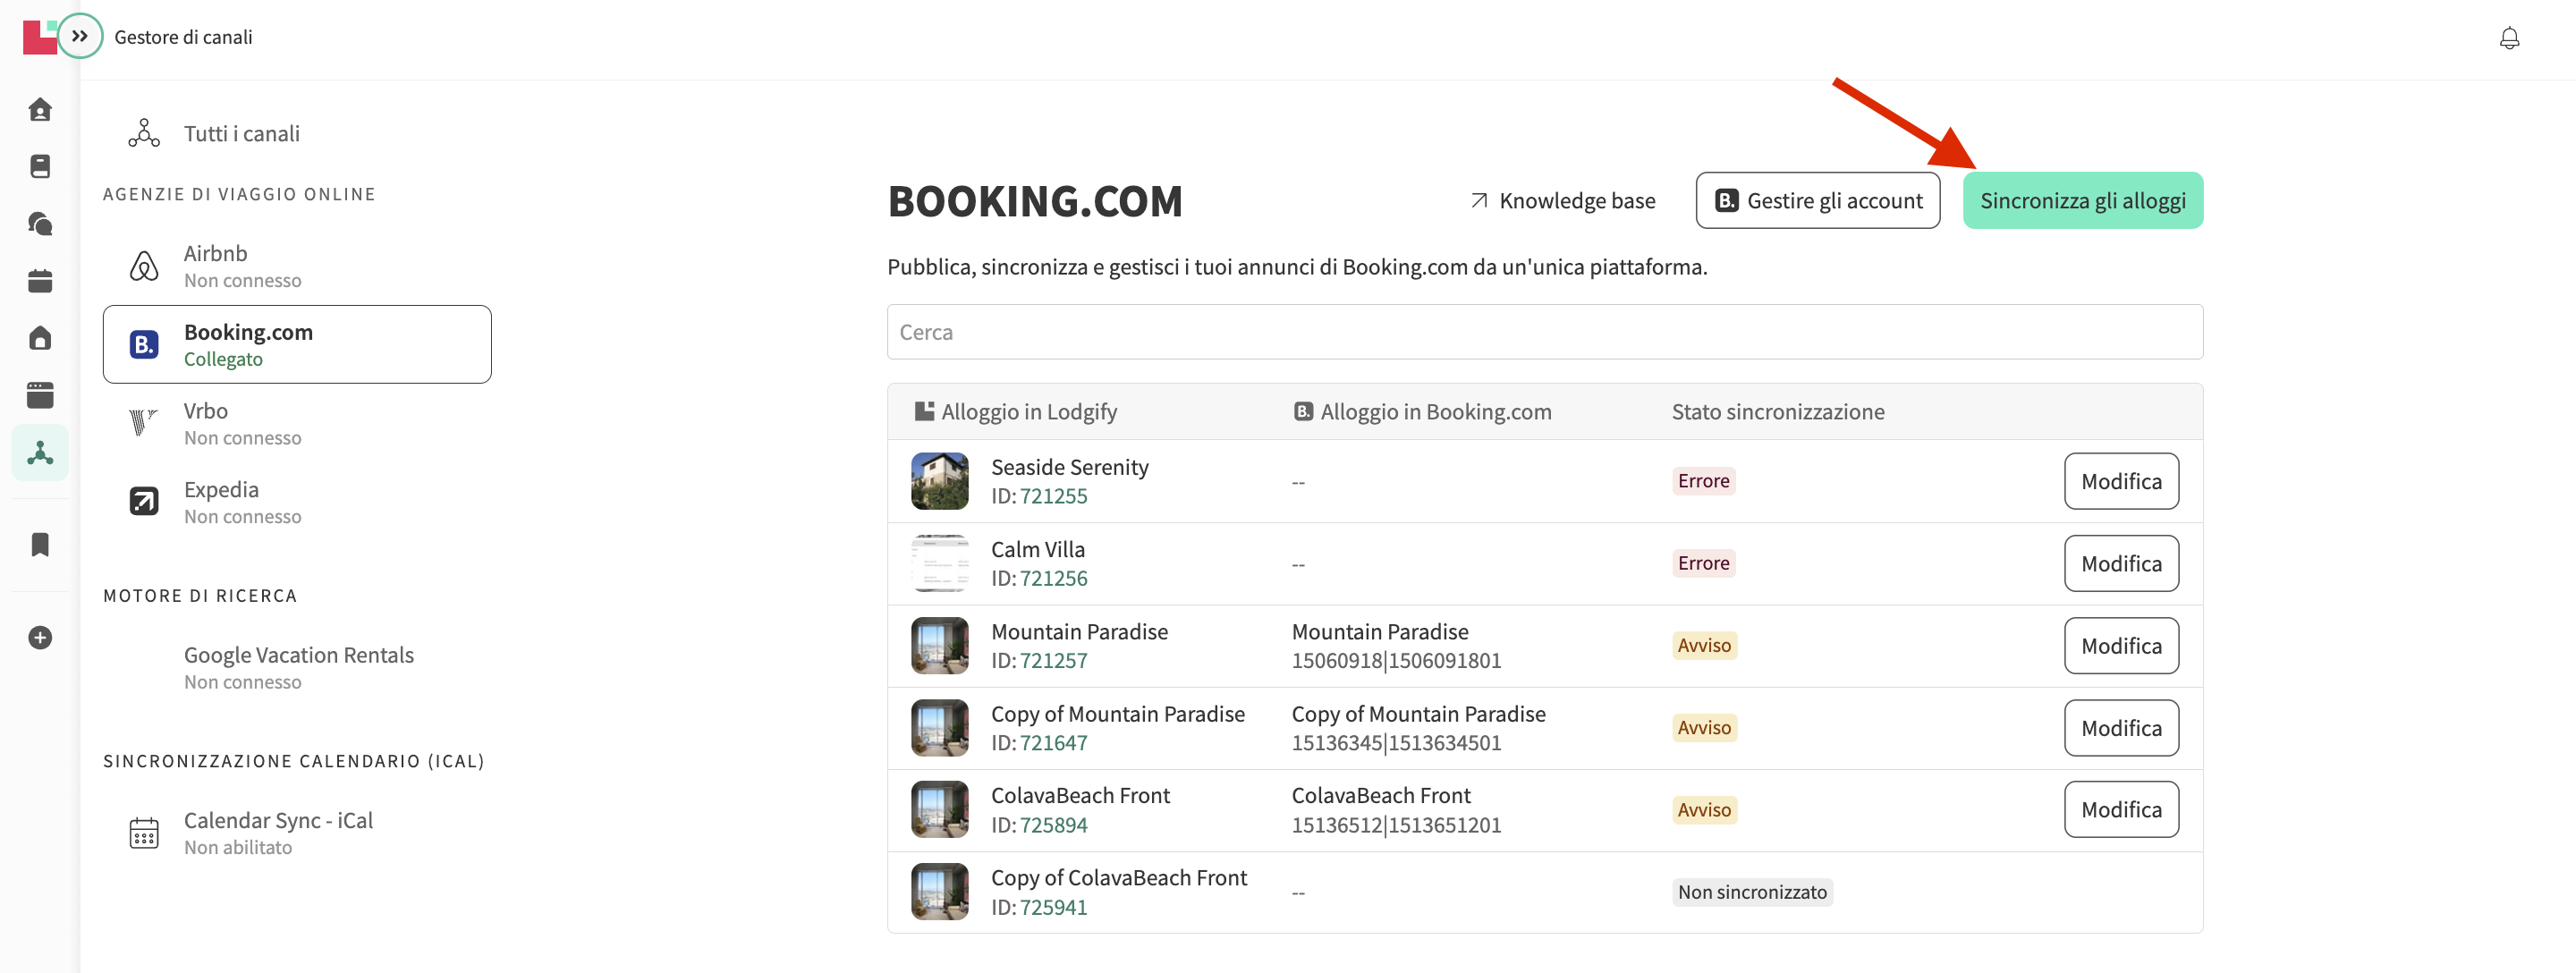Open the reservations book icon in sidebar
The image size is (2576, 973).
tap(40, 167)
